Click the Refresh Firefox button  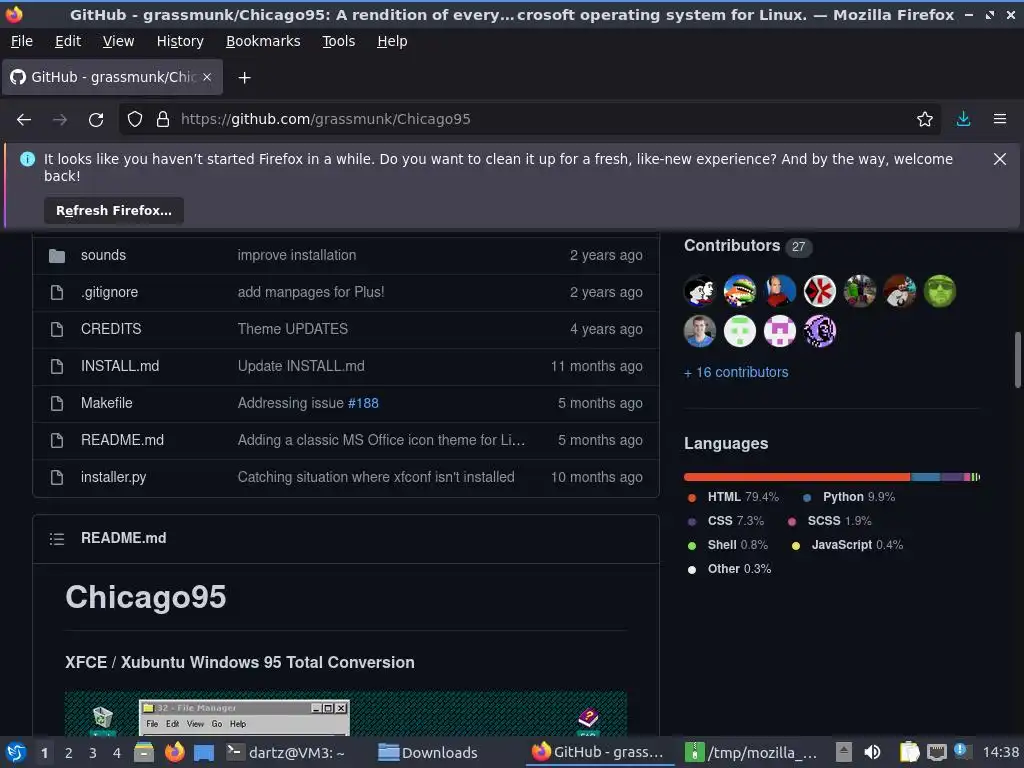point(114,210)
